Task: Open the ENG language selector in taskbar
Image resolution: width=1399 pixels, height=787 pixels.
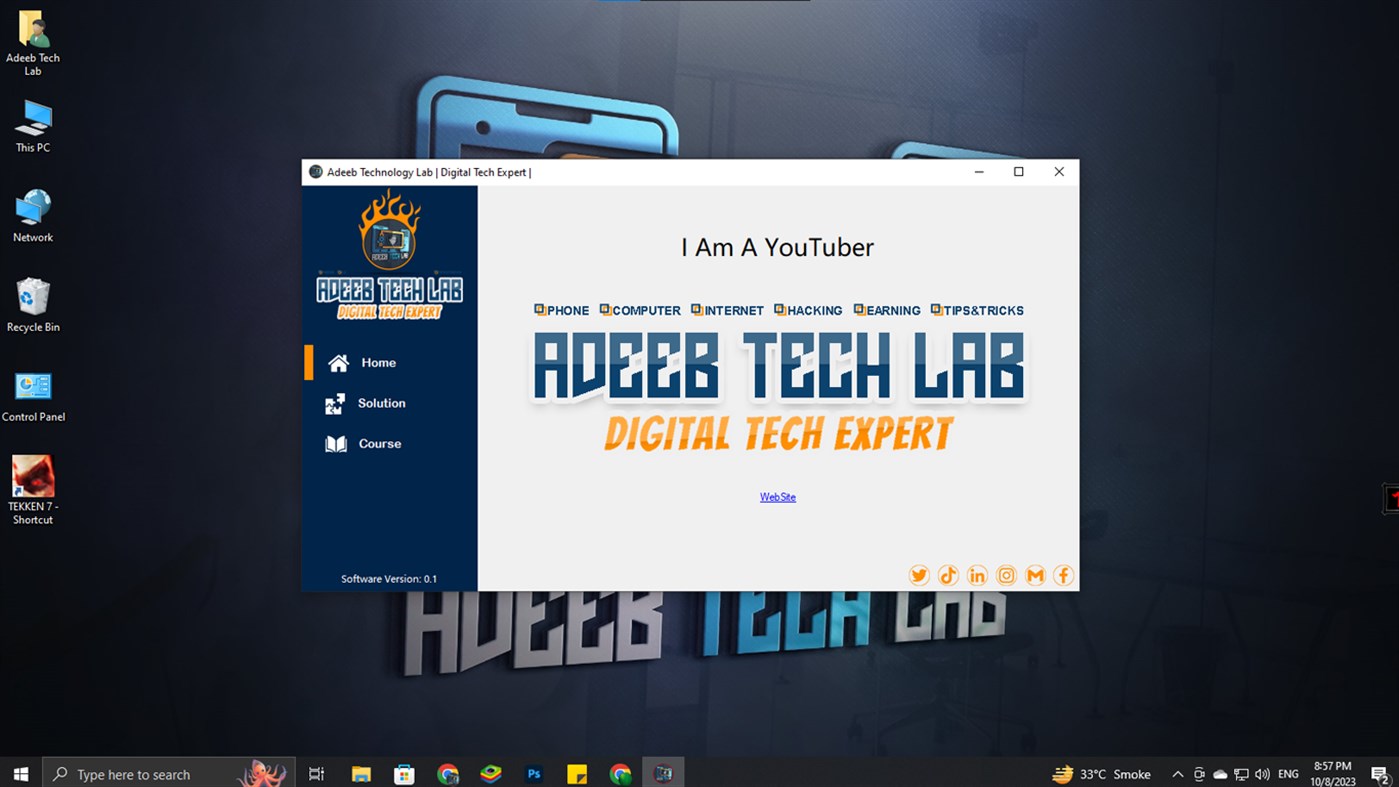Action: coord(1287,773)
